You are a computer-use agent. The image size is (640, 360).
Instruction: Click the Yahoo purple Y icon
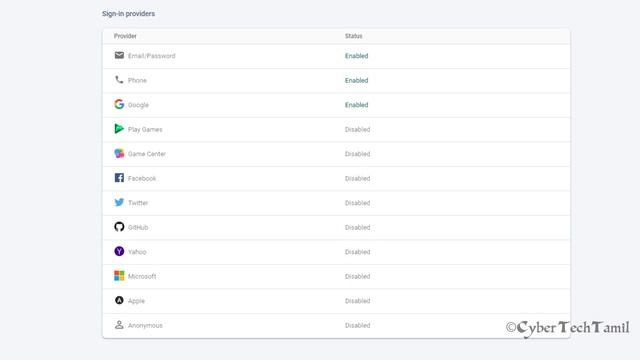119,251
